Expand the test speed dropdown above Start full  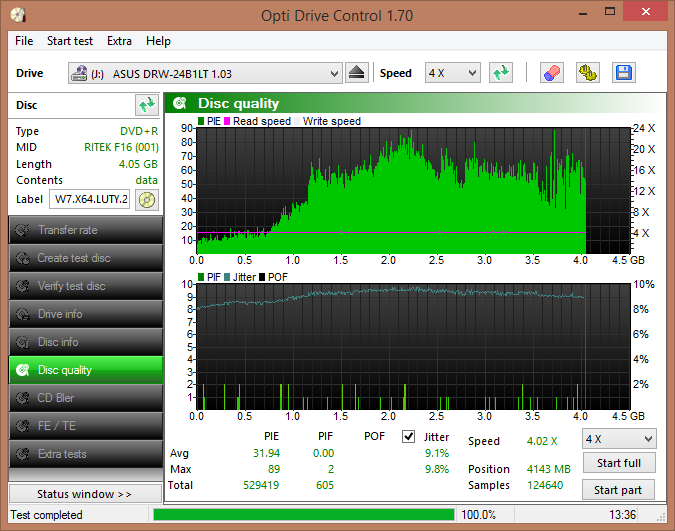pyautogui.click(x=648, y=439)
